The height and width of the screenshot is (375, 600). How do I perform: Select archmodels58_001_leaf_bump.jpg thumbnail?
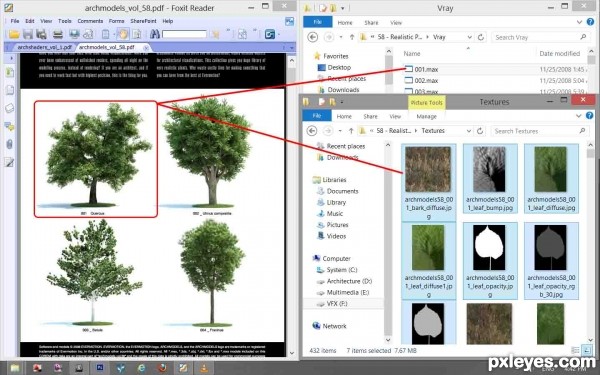pyautogui.click(x=490, y=178)
